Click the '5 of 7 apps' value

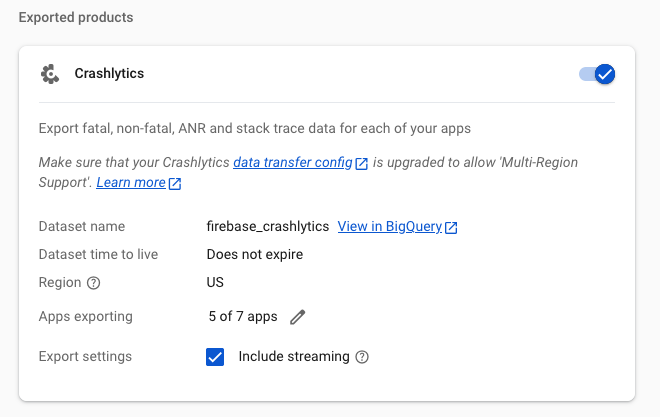point(243,316)
